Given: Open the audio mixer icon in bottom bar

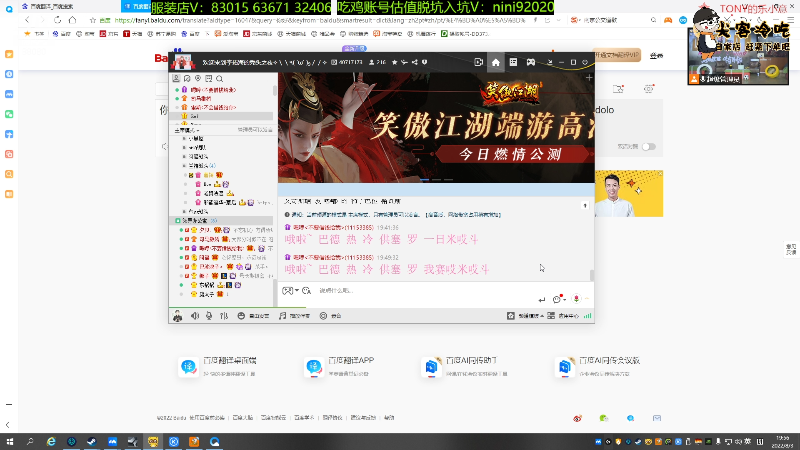Looking at the screenshot, I should (224, 316).
